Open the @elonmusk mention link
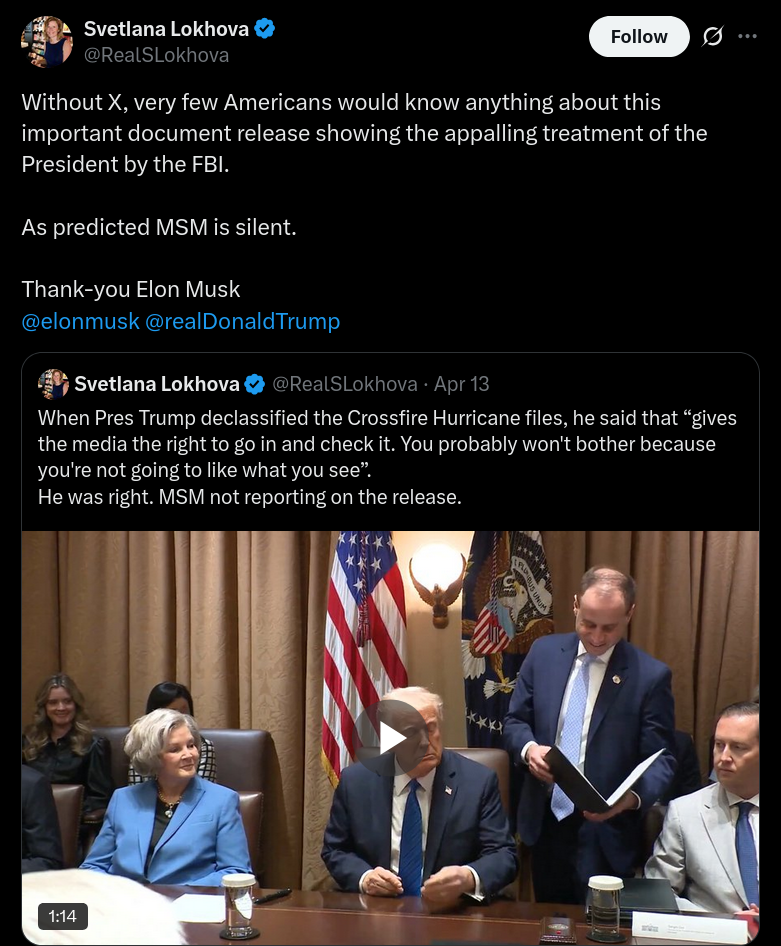This screenshot has width=781, height=946. (x=80, y=321)
